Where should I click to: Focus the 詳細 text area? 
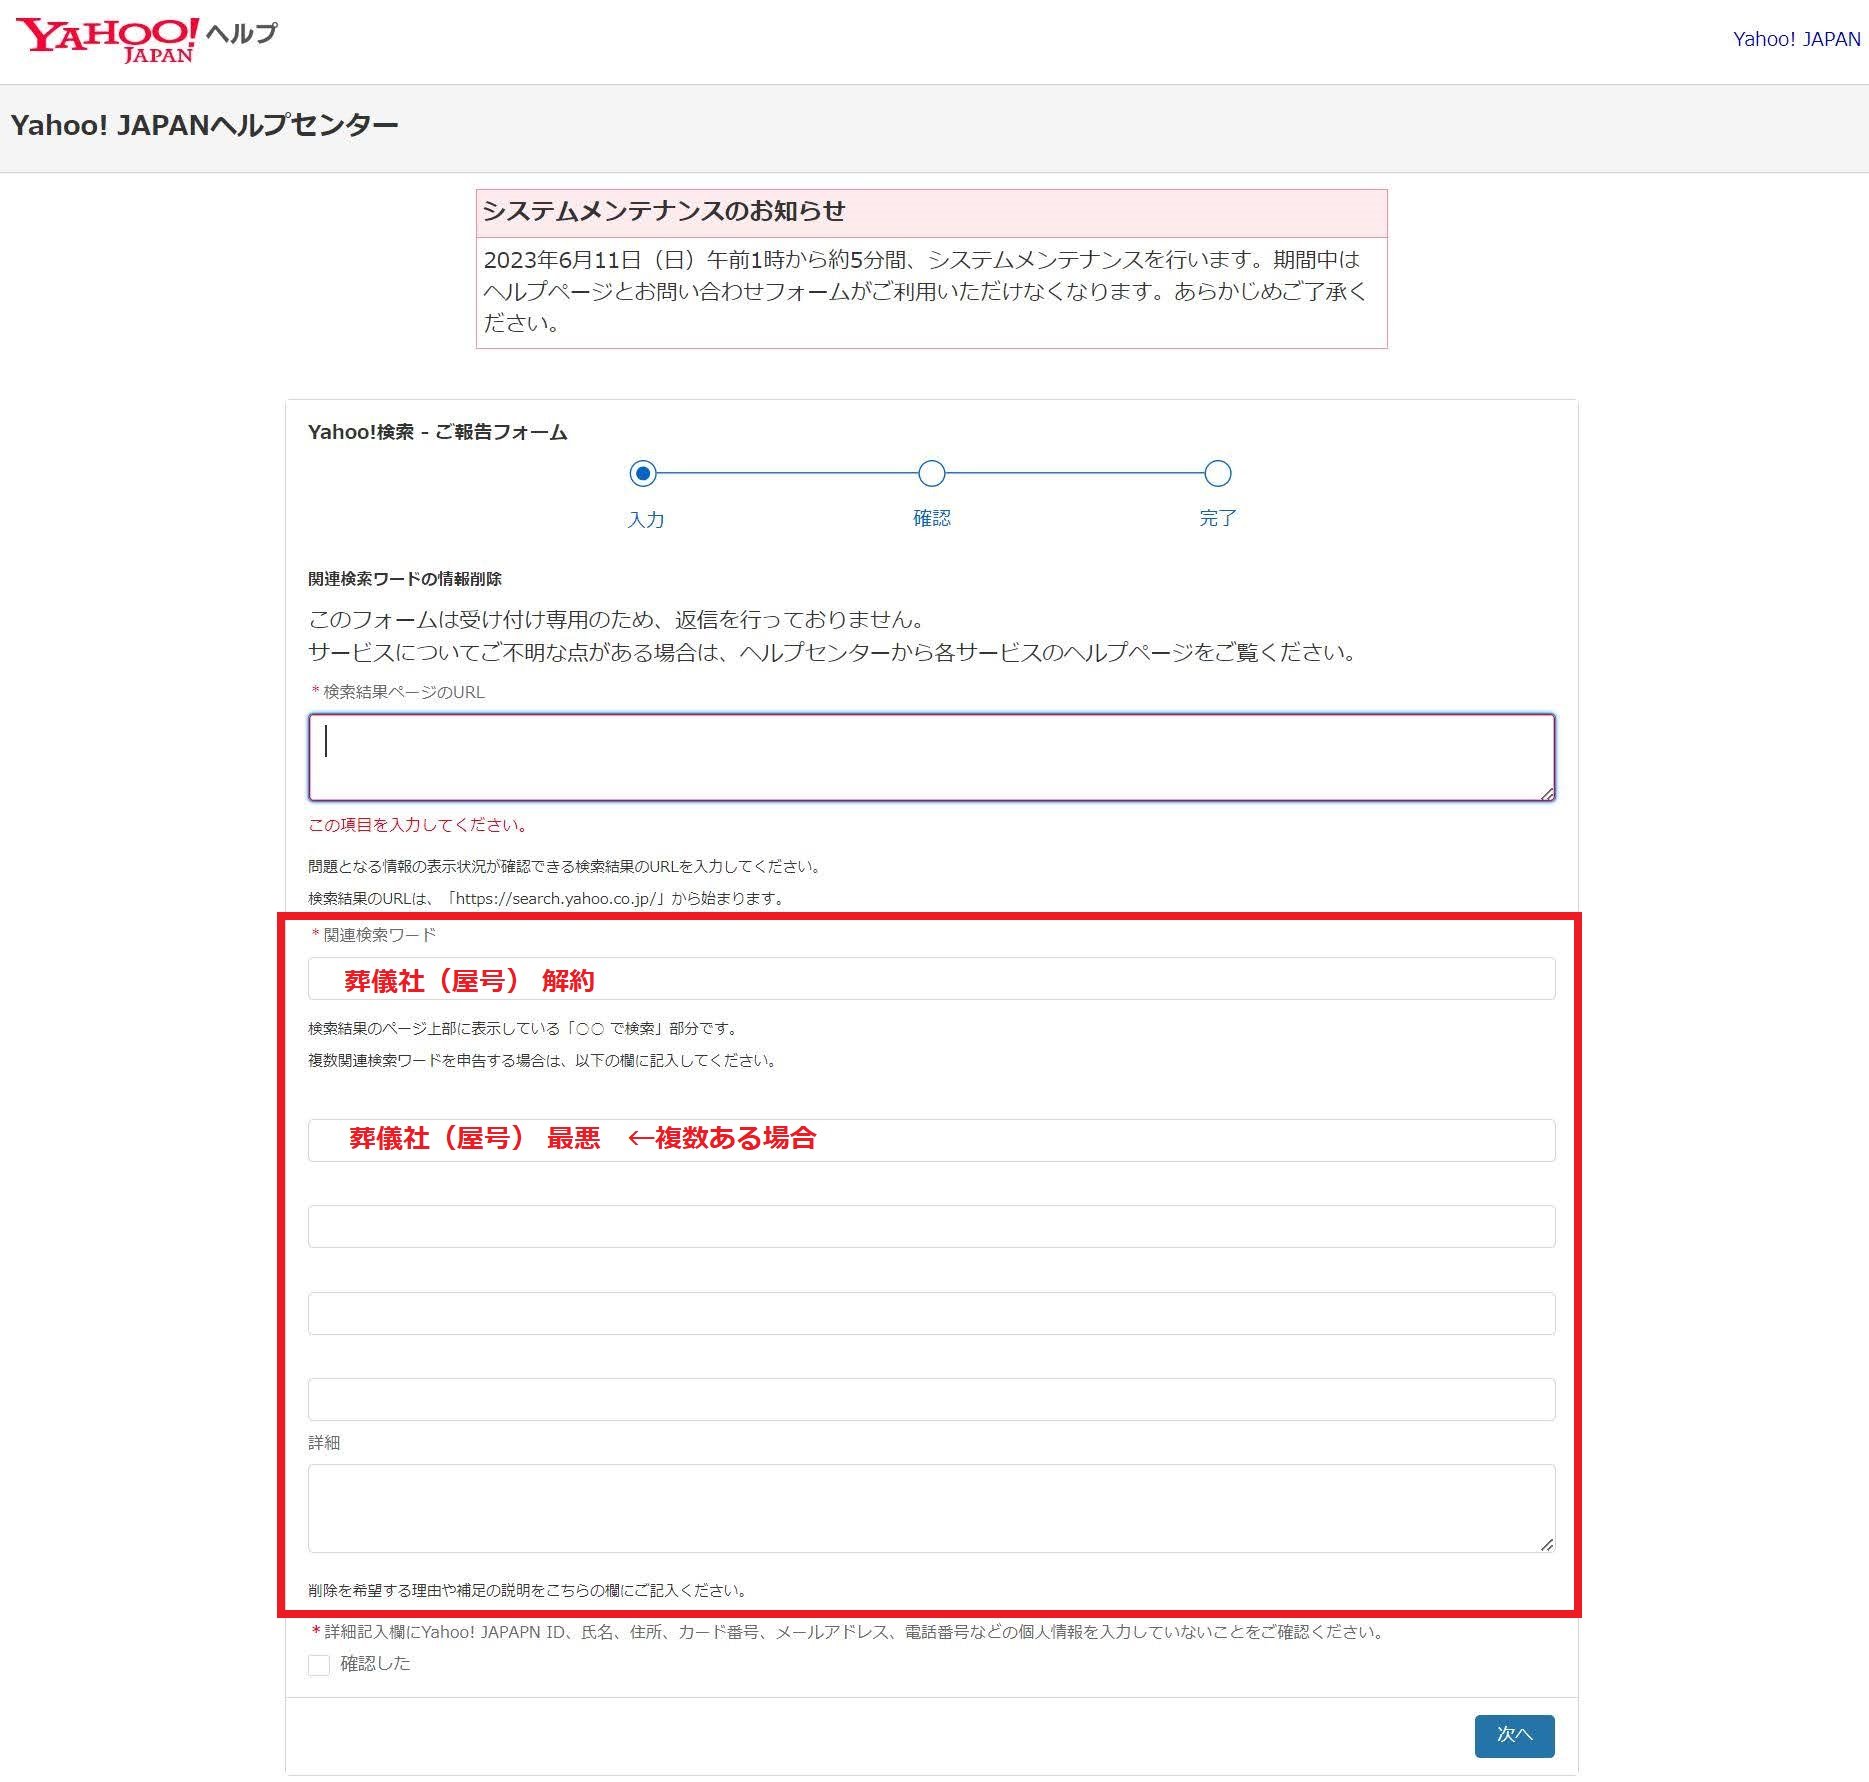[x=930, y=1508]
